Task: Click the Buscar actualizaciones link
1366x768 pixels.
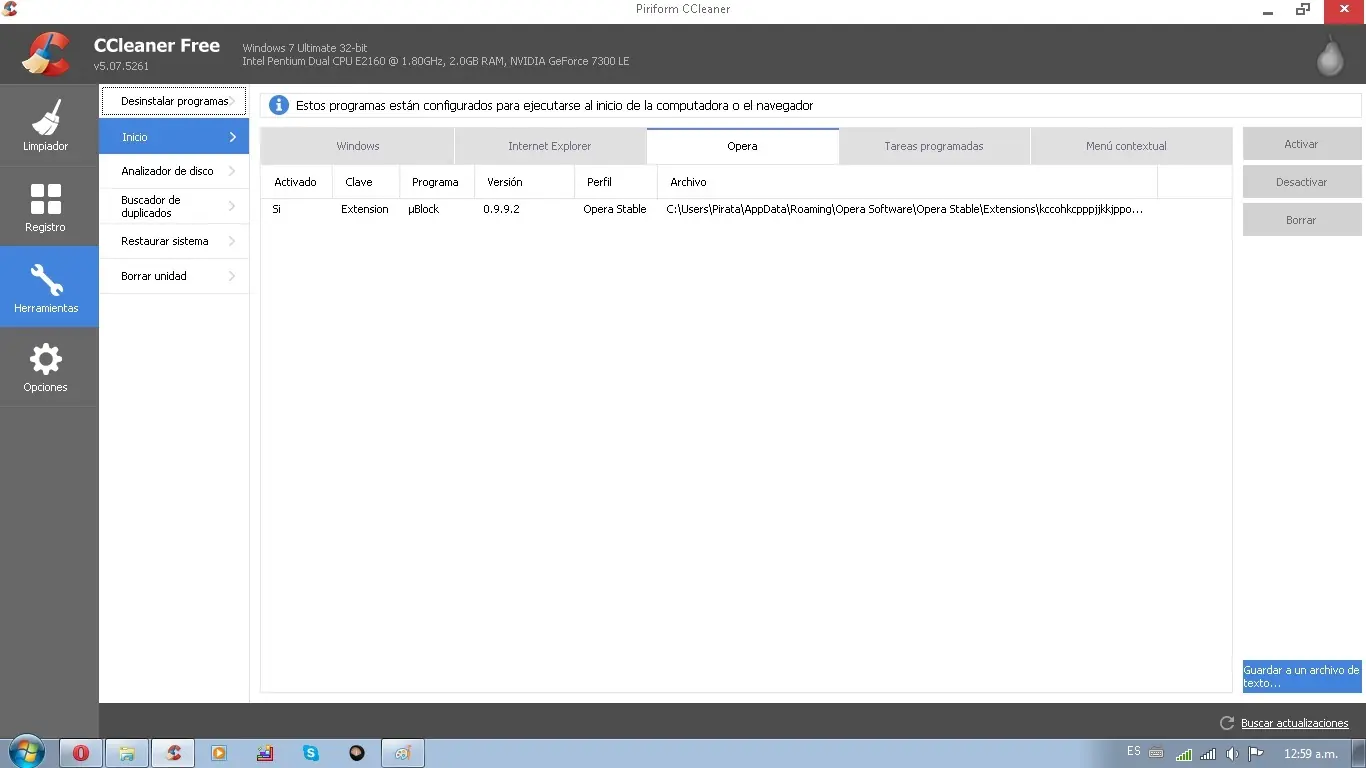Action: point(1295,723)
